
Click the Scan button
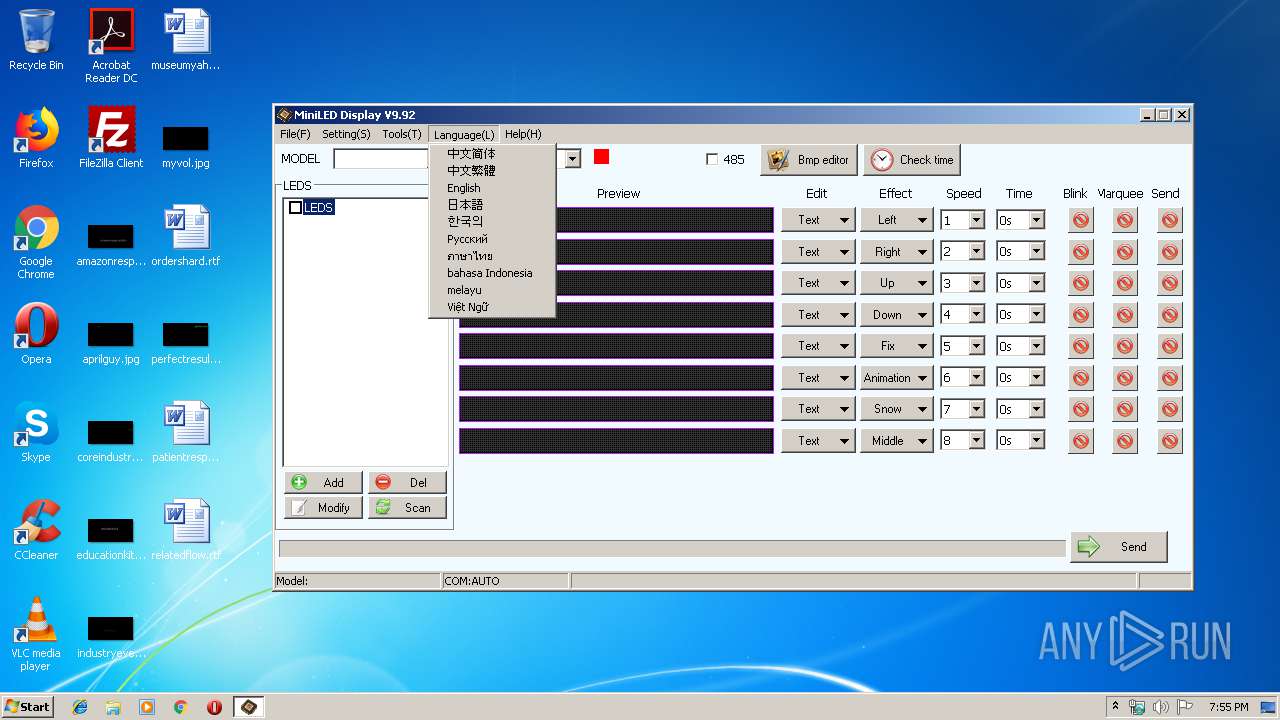click(x=407, y=508)
